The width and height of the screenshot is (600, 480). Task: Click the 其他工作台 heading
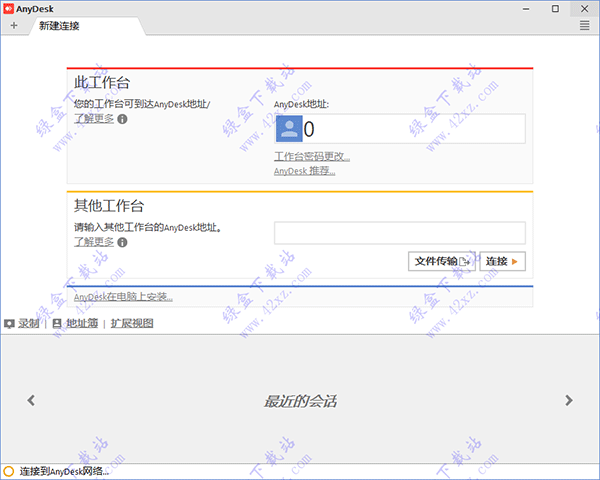tap(109, 206)
